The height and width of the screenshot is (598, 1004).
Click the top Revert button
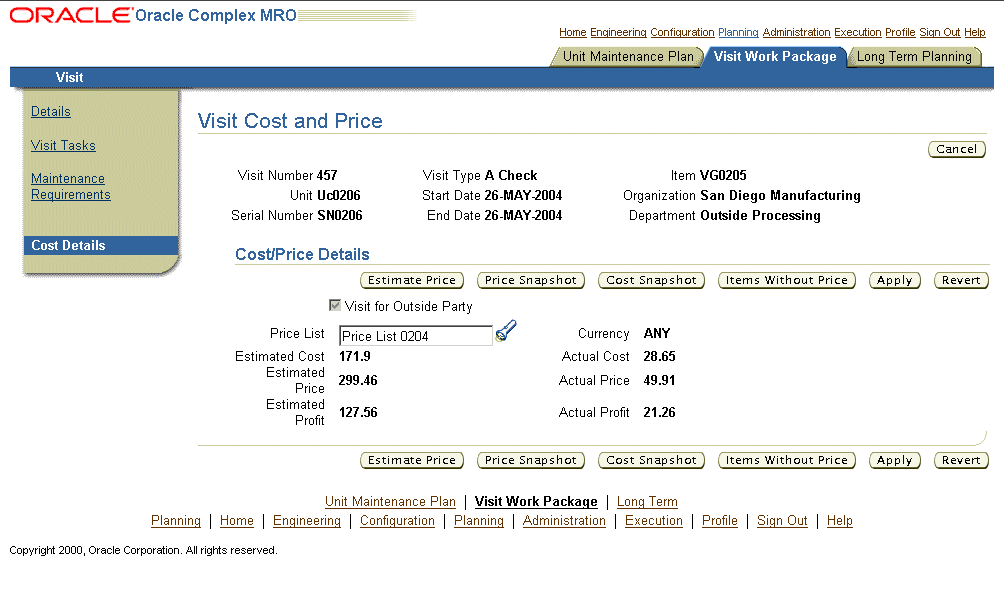(x=961, y=280)
